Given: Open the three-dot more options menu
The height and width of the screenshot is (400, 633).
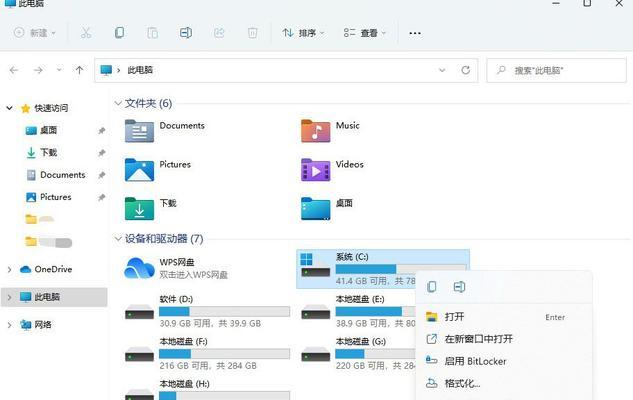Looking at the screenshot, I should (415, 33).
